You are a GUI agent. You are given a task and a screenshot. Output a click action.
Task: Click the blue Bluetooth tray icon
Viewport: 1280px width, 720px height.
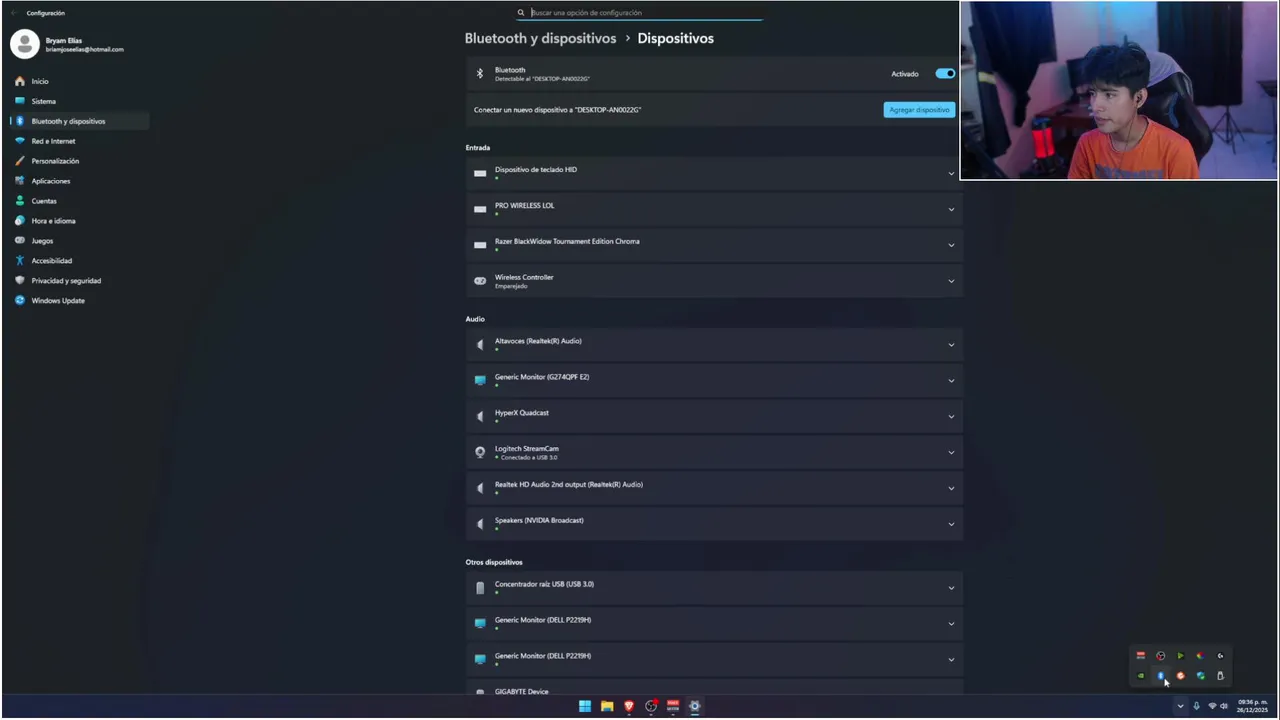tap(1161, 676)
